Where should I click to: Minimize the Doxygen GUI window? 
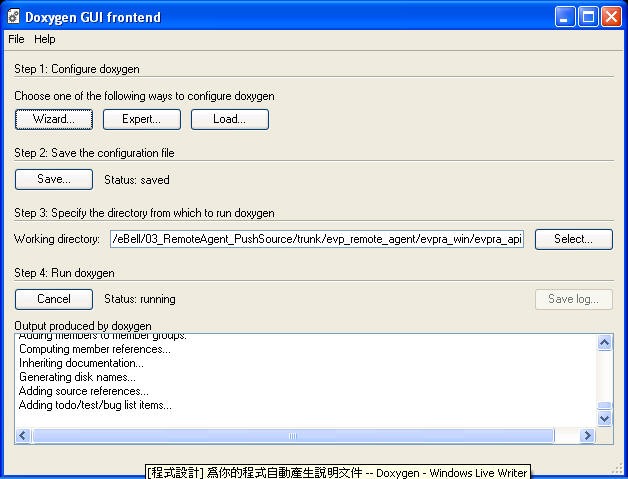tap(565, 17)
